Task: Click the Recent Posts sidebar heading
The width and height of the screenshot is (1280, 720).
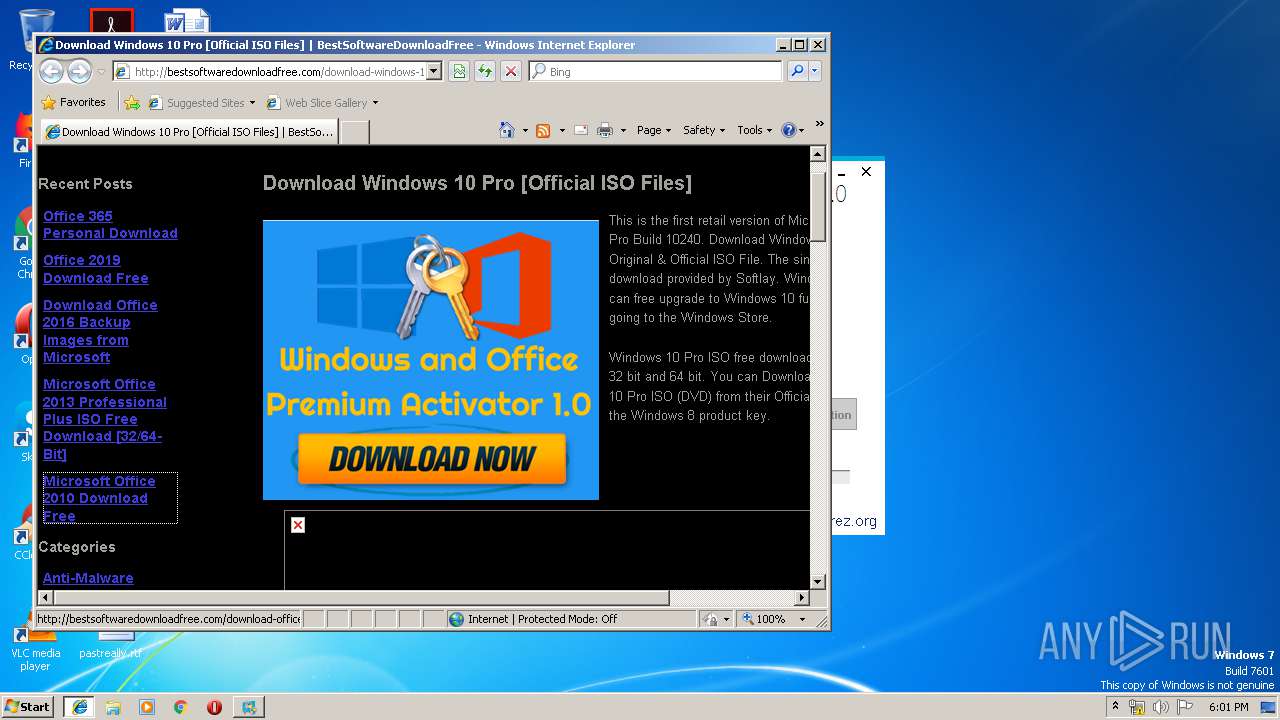Action: click(x=85, y=184)
